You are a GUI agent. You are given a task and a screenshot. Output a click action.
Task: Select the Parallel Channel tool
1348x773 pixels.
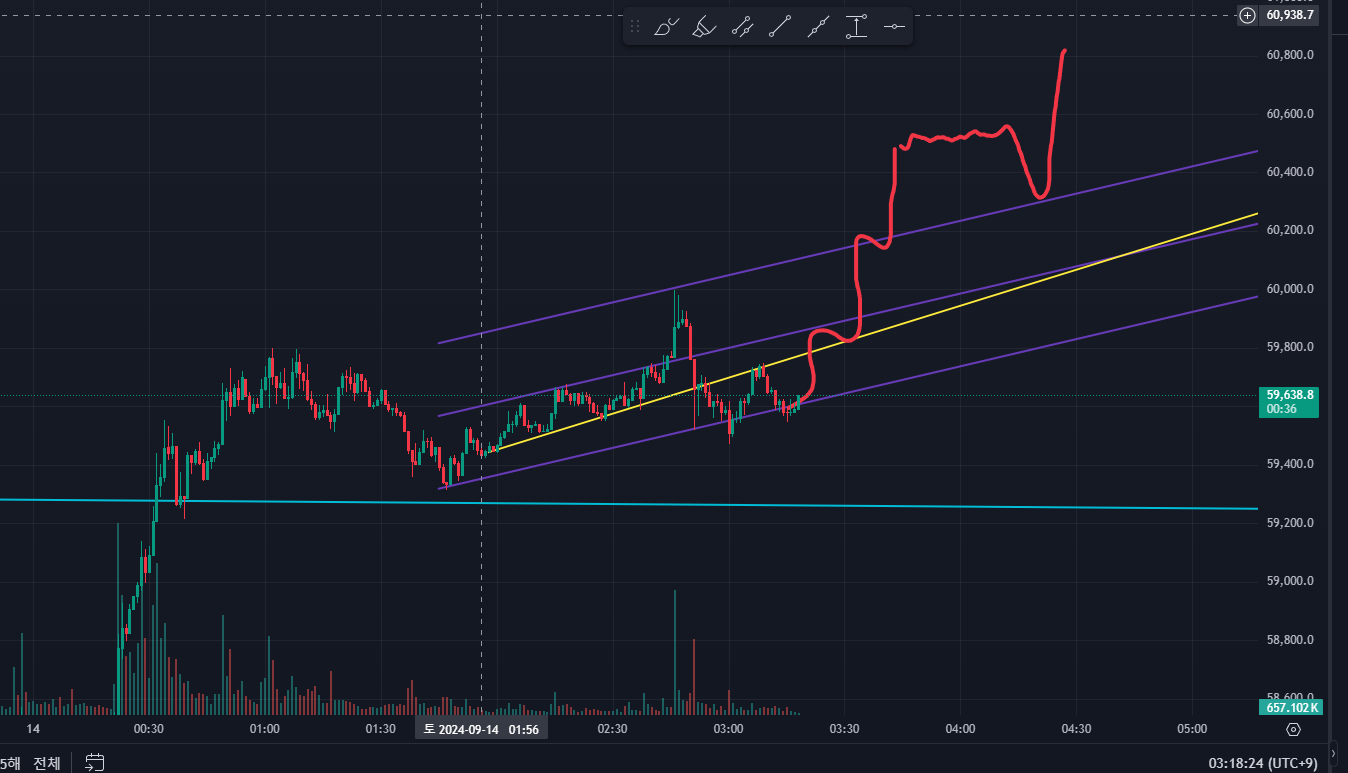point(741,27)
